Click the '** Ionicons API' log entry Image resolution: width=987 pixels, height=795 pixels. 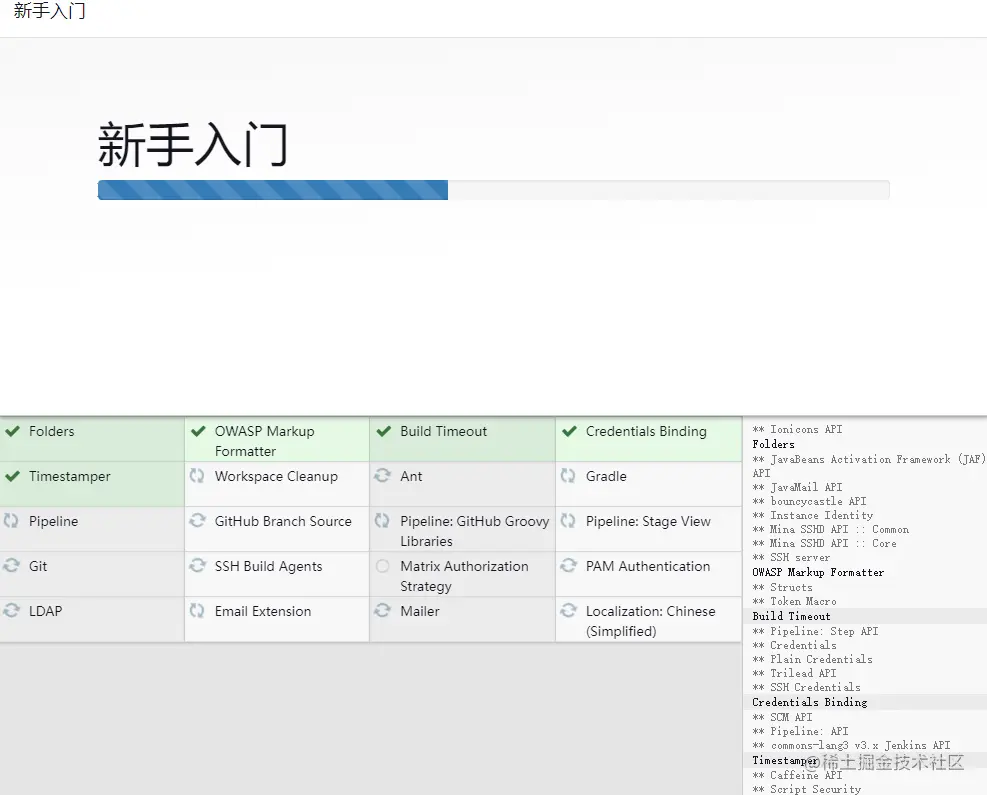pyautogui.click(x=797, y=429)
